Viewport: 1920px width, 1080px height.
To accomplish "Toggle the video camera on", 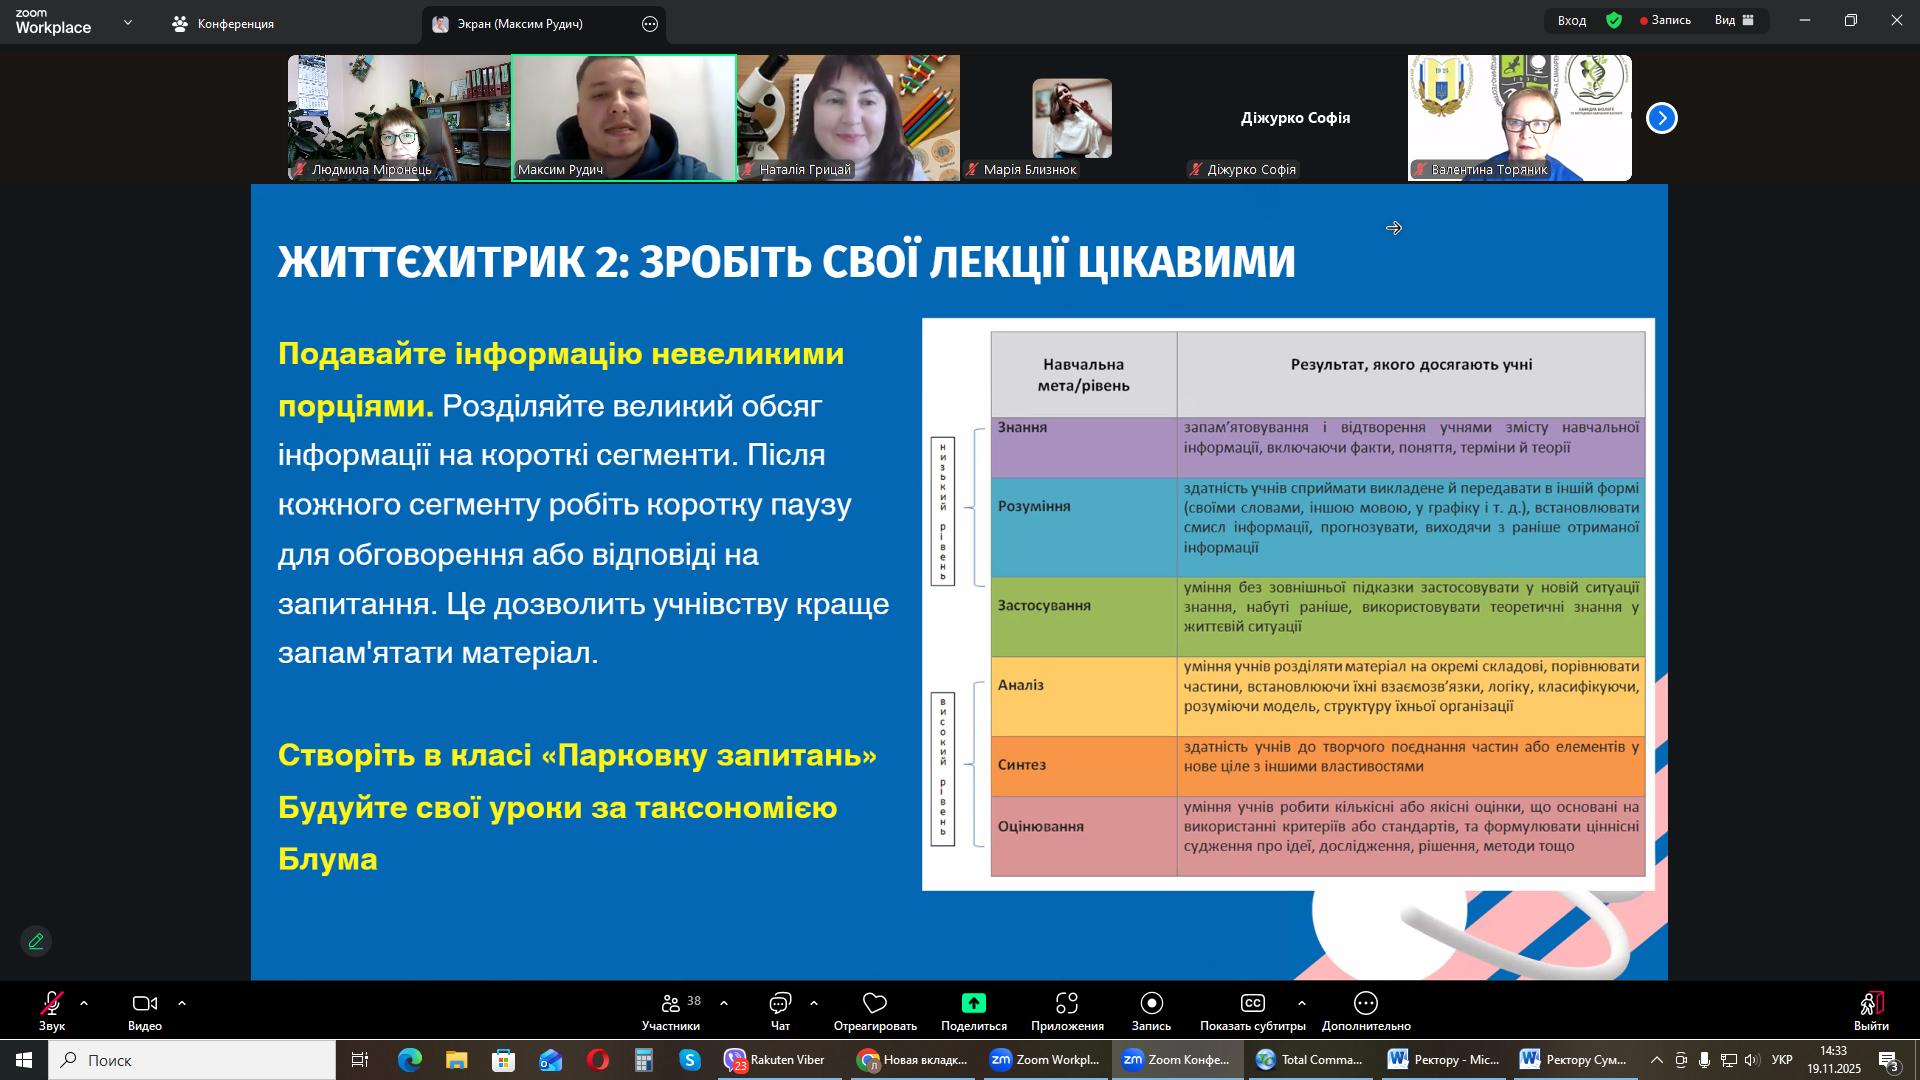I will 145,1003.
